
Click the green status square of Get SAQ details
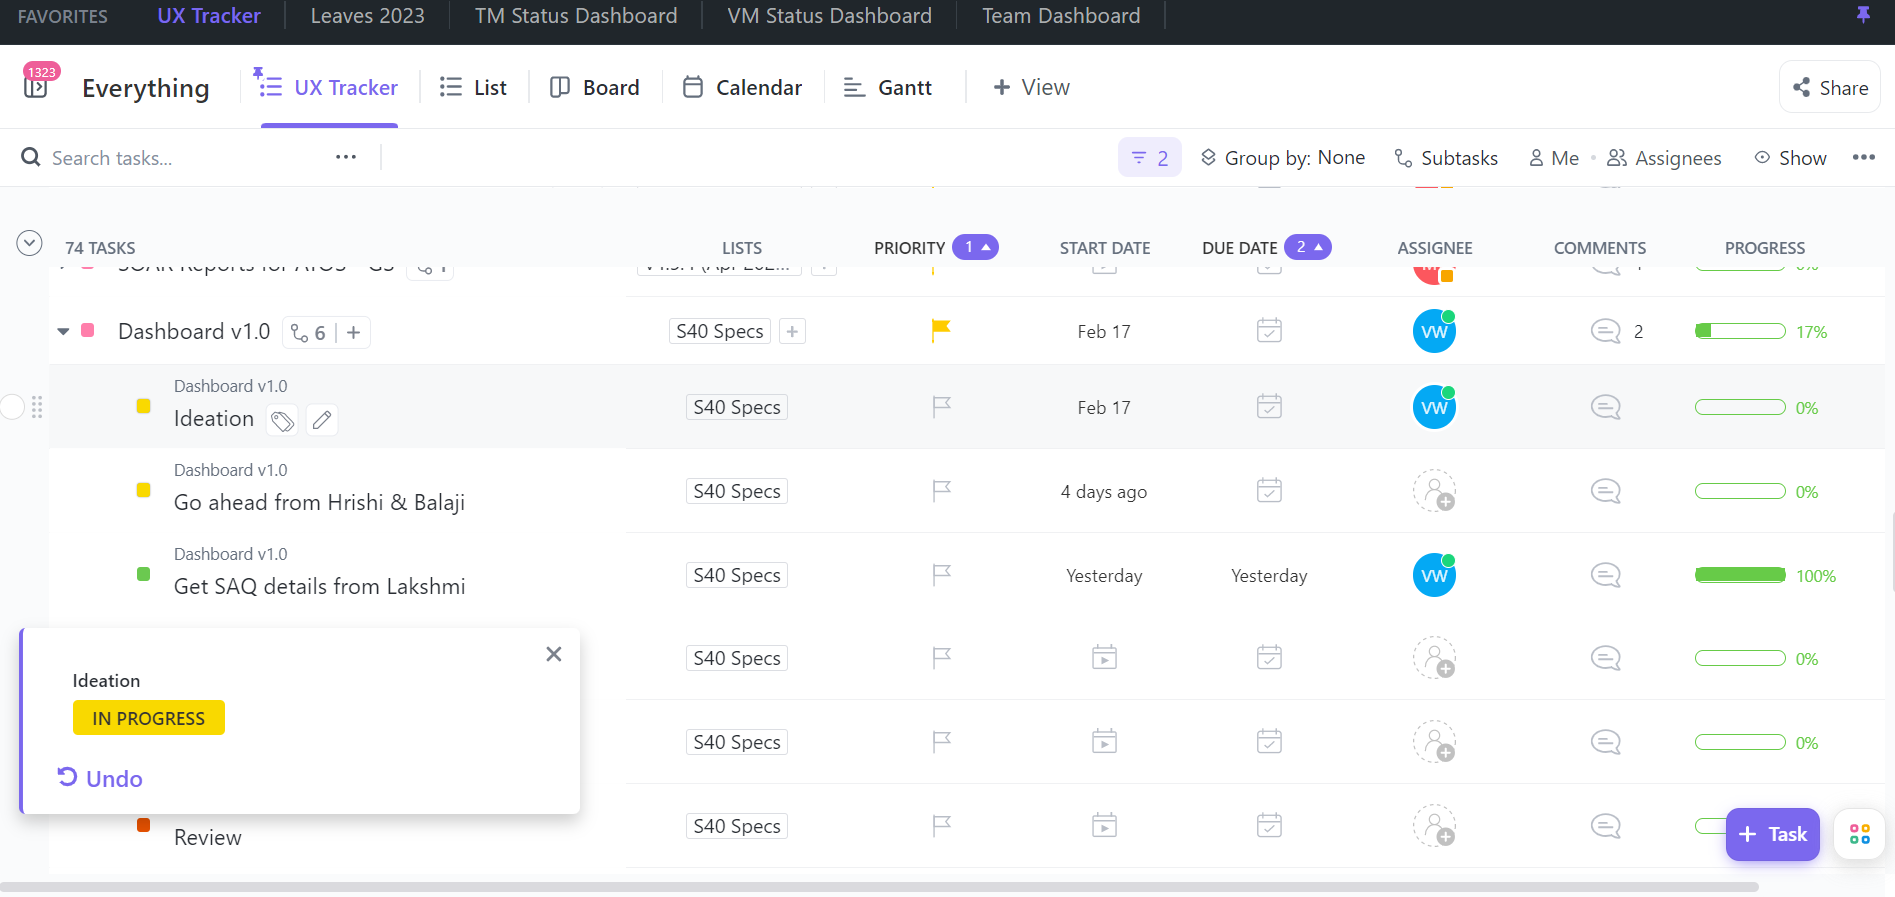click(143, 574)
